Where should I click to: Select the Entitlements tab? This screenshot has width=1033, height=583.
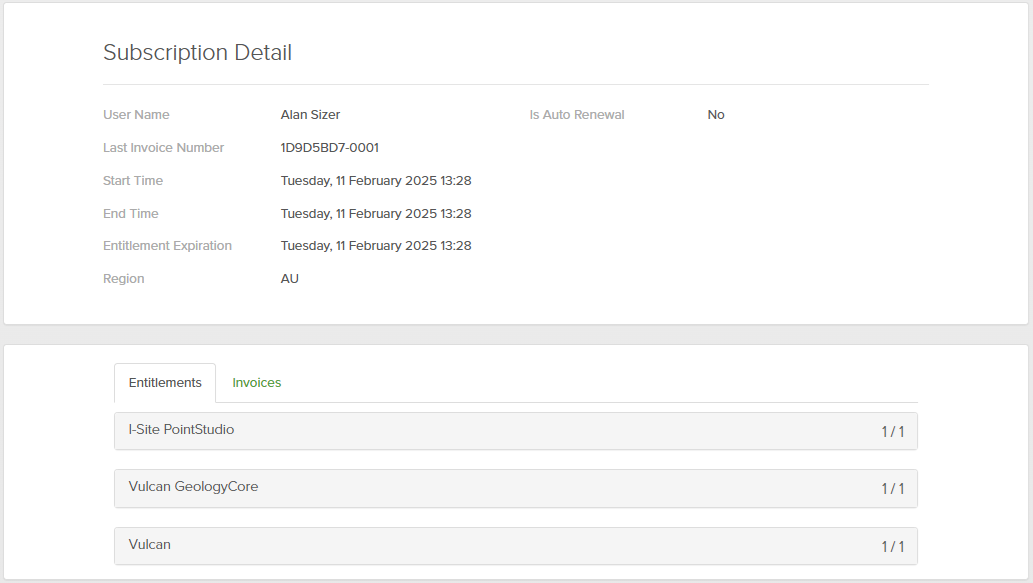[x=165, y=383]
